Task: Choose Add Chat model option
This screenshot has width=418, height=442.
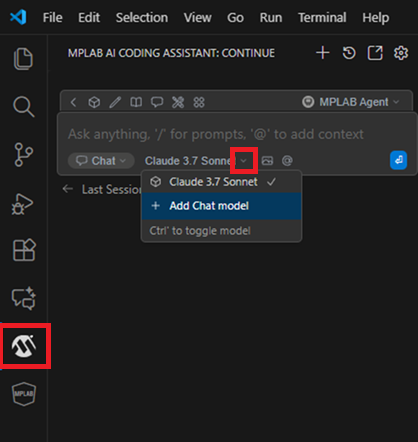Action: tap(222, 206)
